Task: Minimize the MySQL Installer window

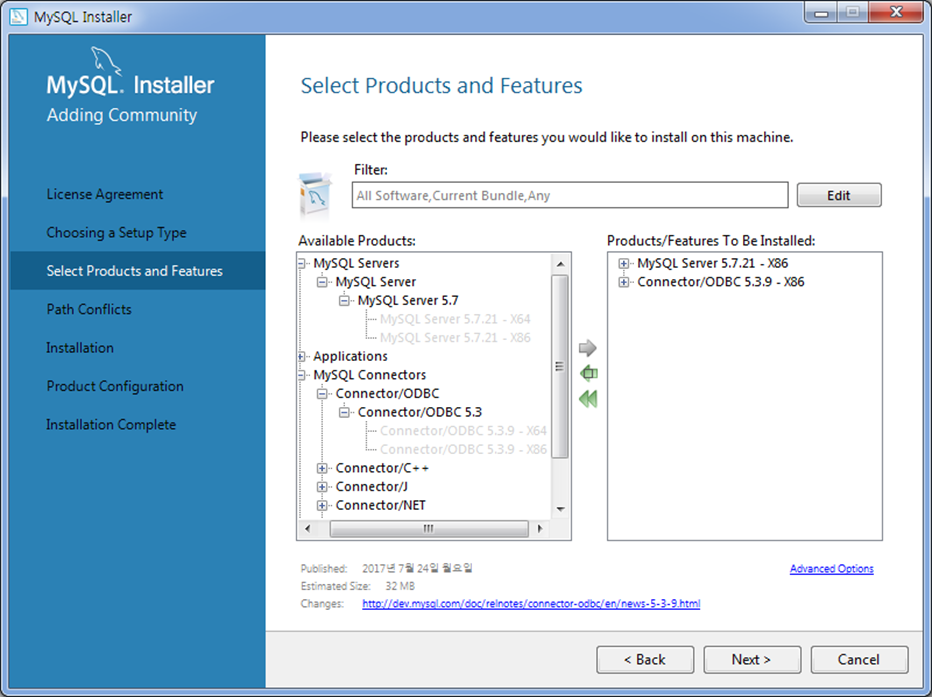Action: click(821, 12)
